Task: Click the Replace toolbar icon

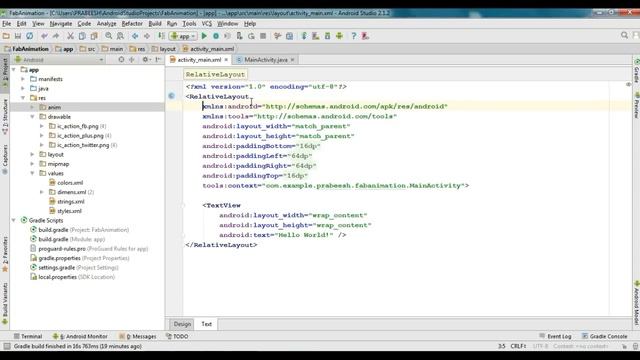Action: point(120,36)
